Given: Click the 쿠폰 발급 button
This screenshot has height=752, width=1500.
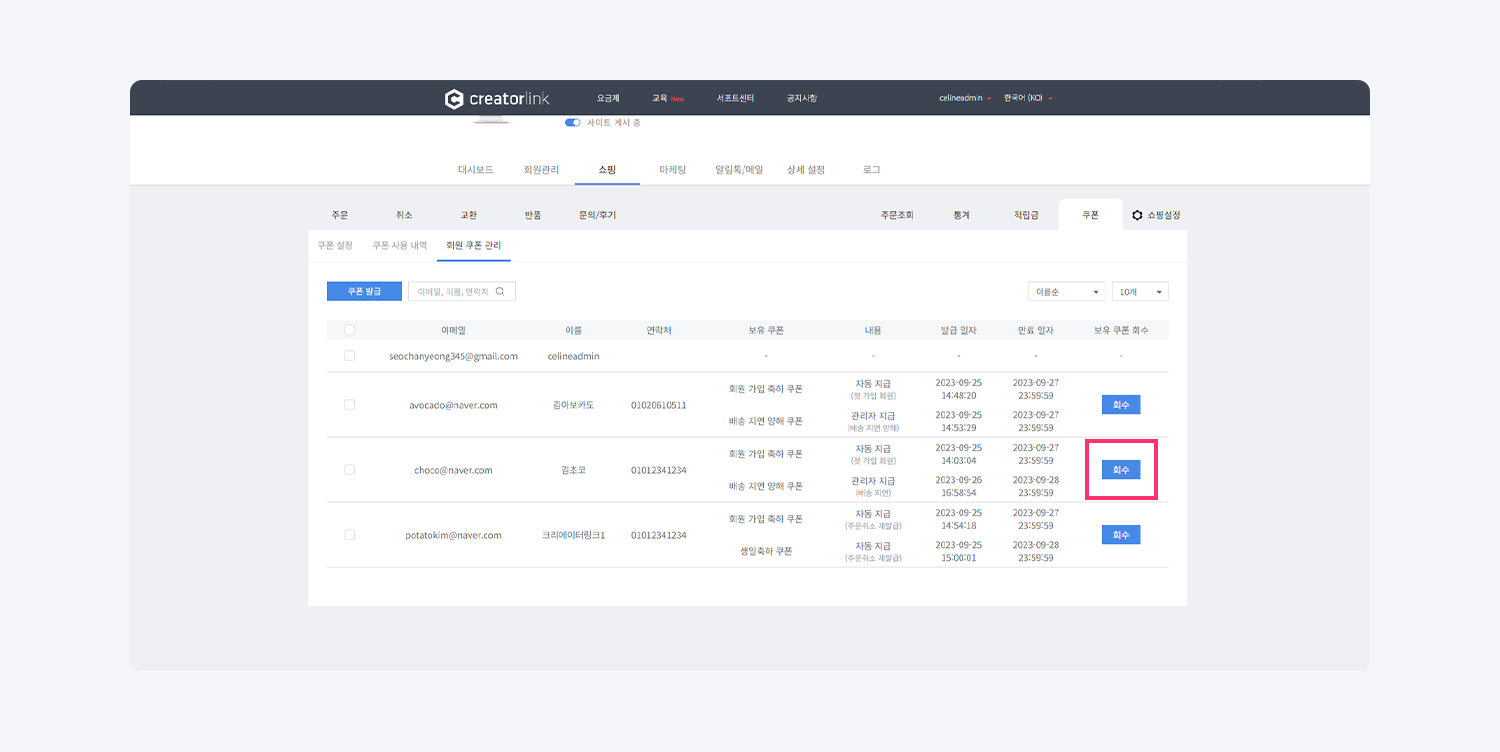Looking at the screenshot, I should coord(364,291).
